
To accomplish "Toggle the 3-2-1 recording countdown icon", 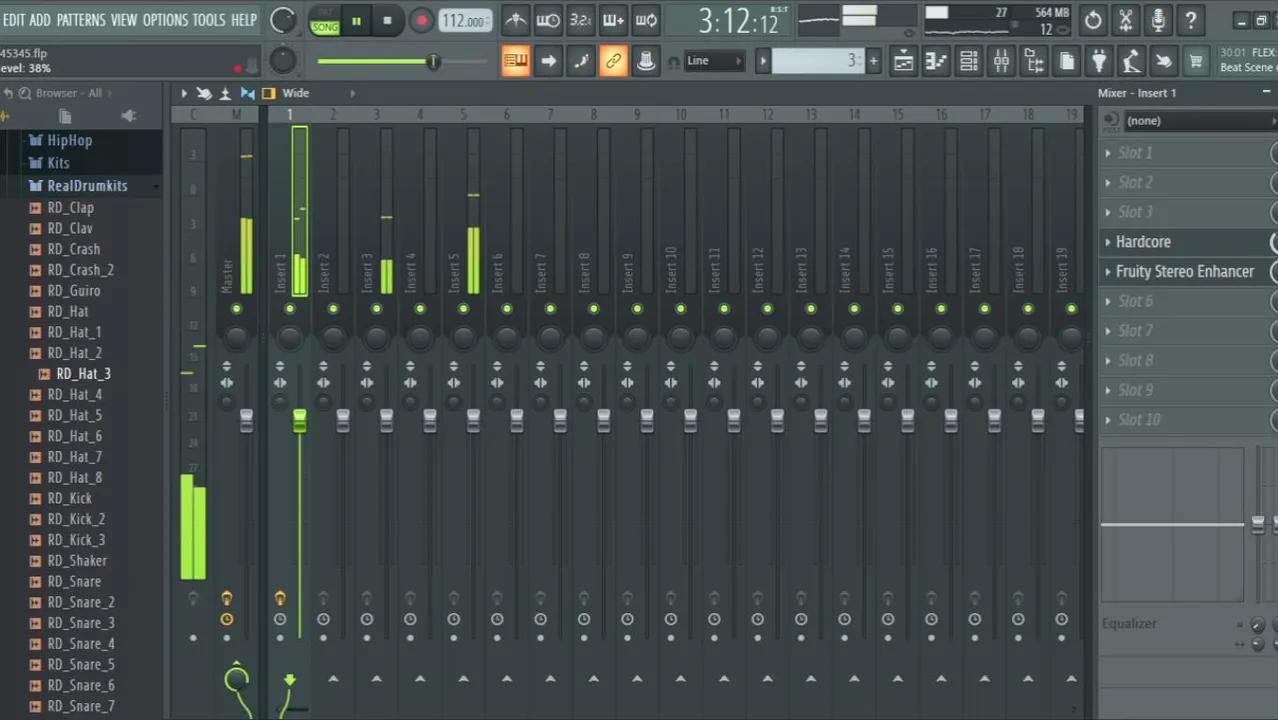I will tap(581, 19).
